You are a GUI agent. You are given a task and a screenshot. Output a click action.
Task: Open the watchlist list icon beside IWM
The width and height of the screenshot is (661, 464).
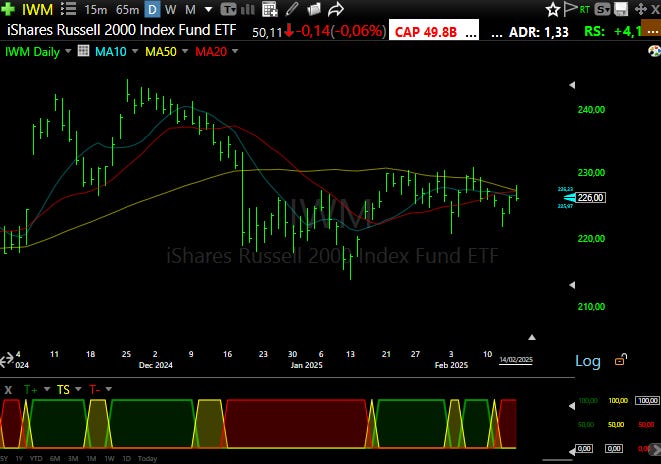pyautogui.click(x=68, y=9)
